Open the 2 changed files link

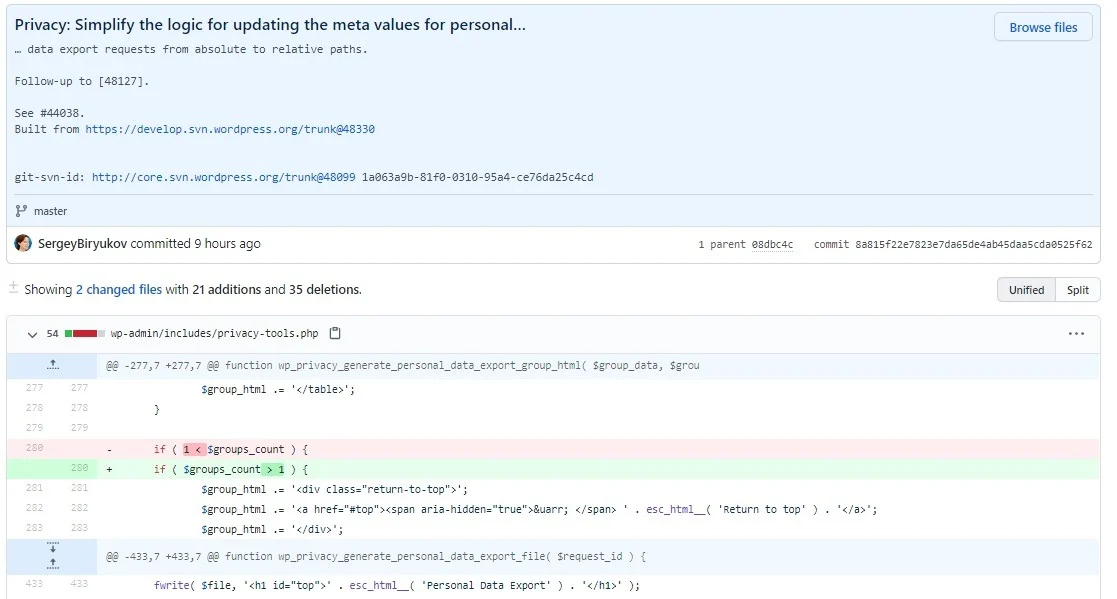click(x=119, y=289)
